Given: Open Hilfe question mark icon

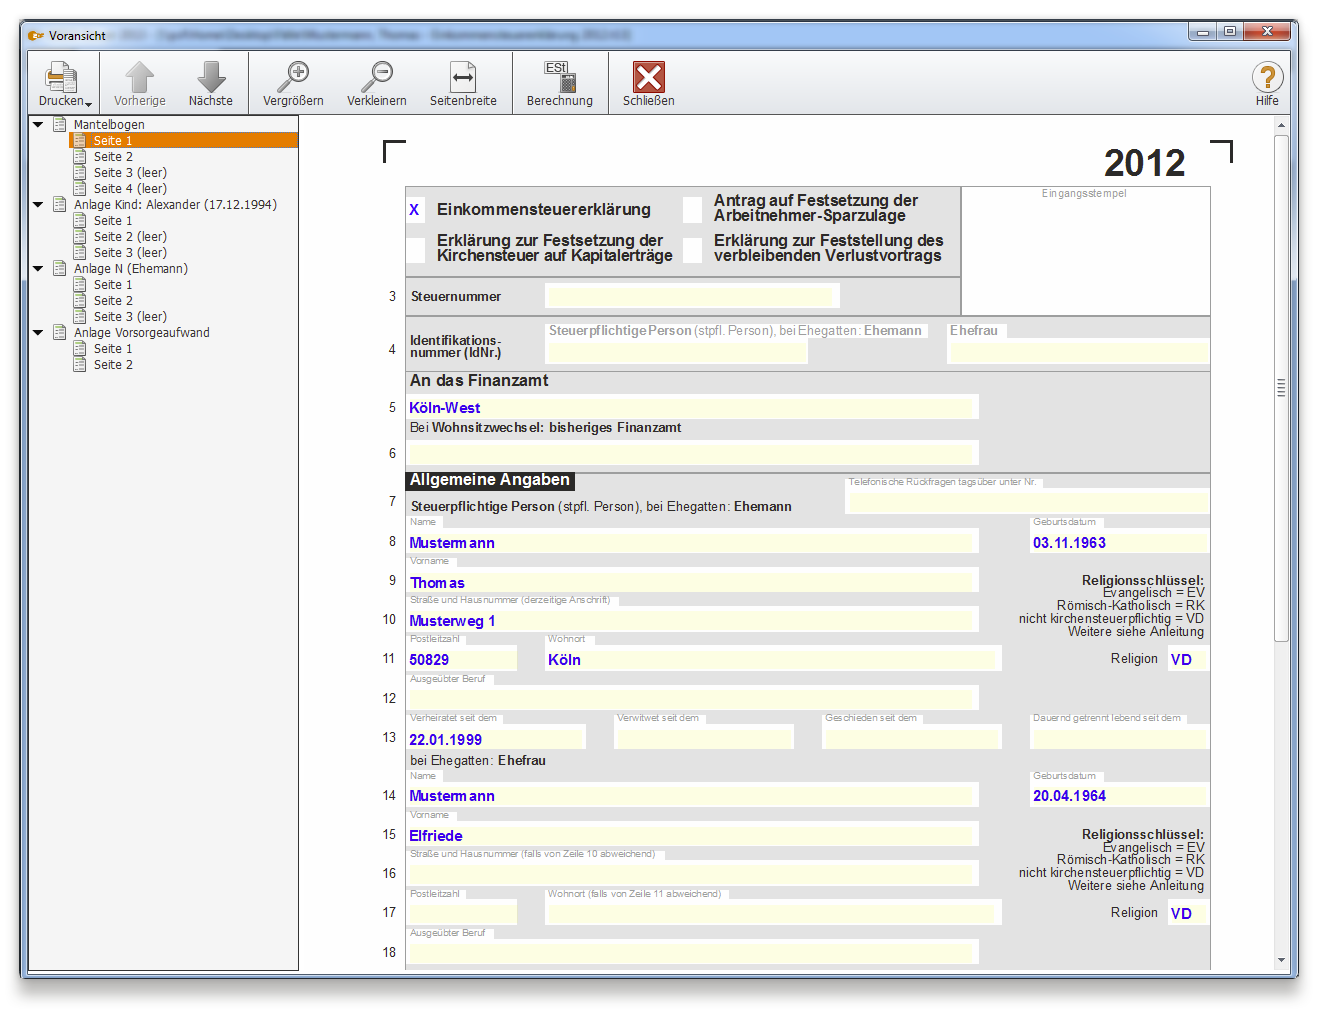Looking at the screenshot, I should pyautogui.click(x=1267, y=78).
